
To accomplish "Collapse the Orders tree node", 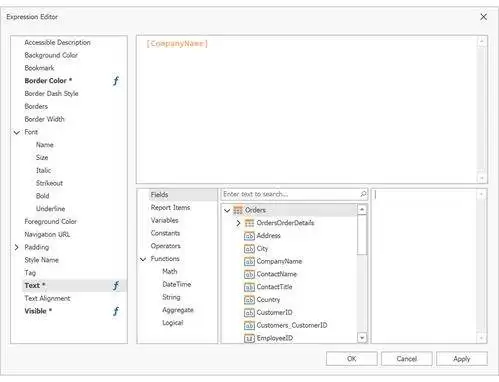I will [227, 210].
